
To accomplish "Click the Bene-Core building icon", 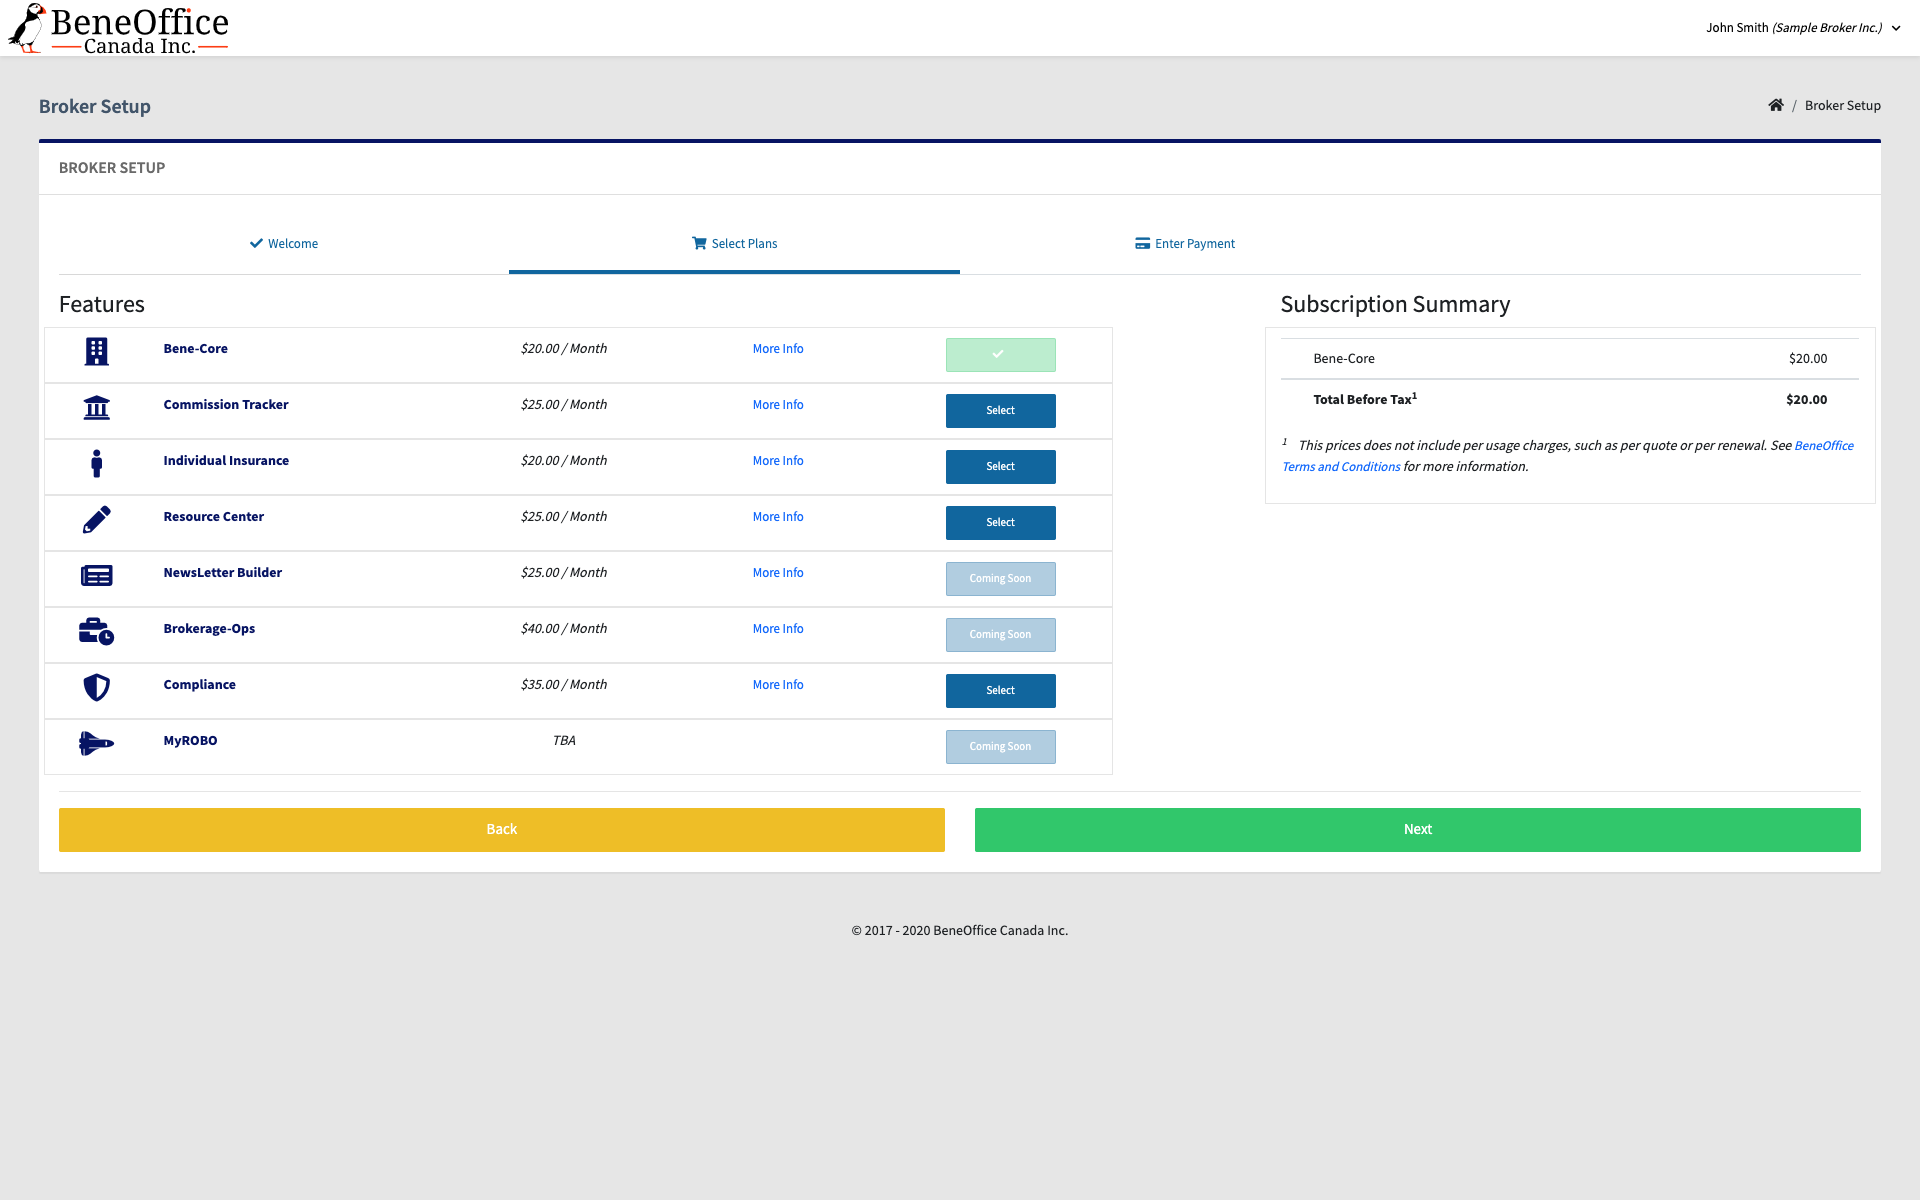I will [x=96, y=351].
